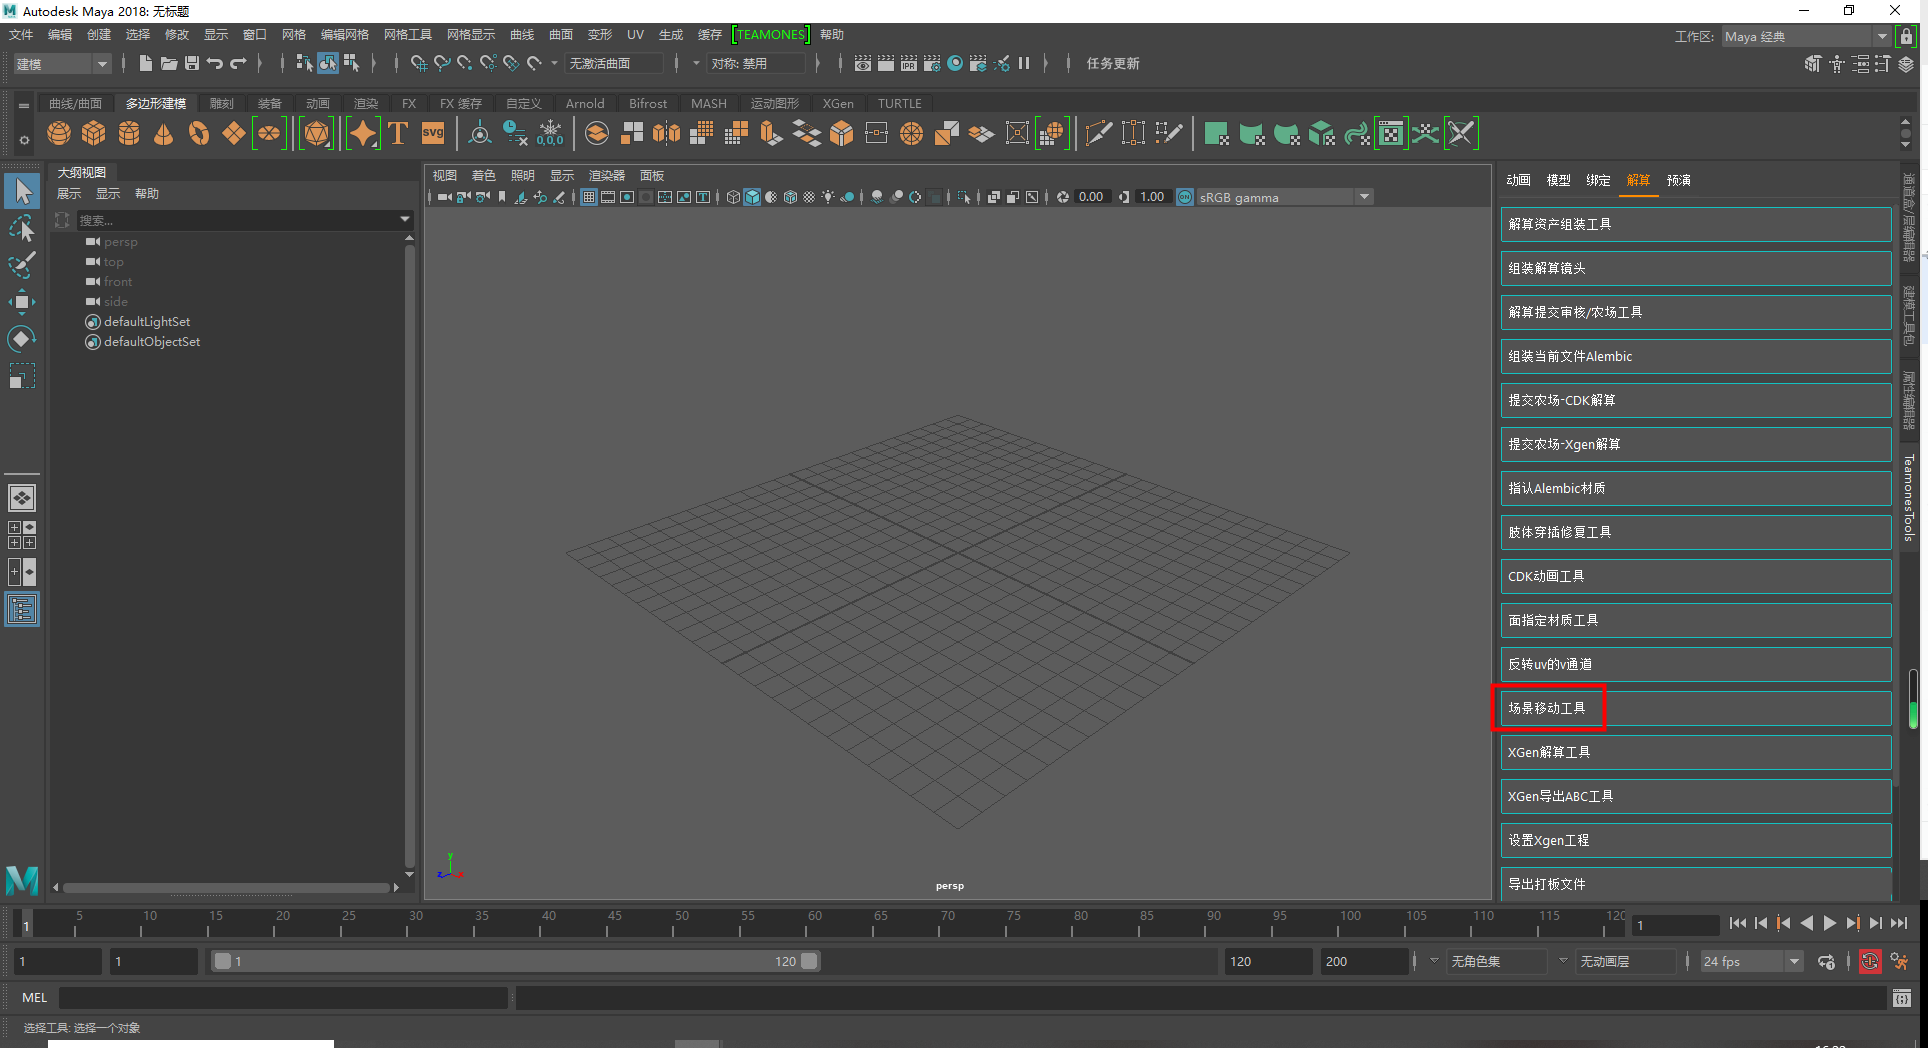Expand the sRGB gamma view transform dropdown
Viewport: 1928px width, 1048px height.
coord(1364,197)
